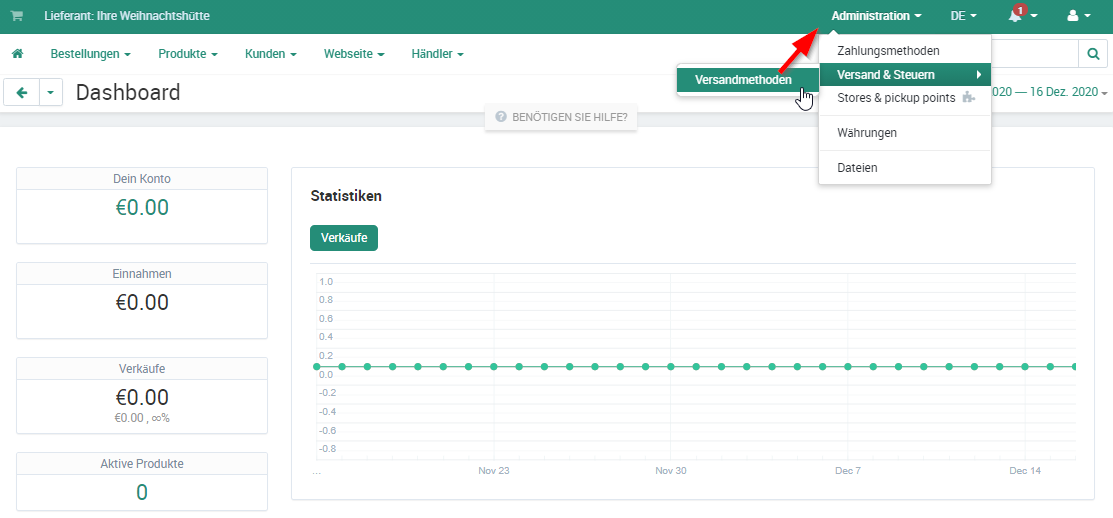Expand Bestellungen menu
Image resolution: width=1113 pixels, height=518 pixels.
point(91,53)
